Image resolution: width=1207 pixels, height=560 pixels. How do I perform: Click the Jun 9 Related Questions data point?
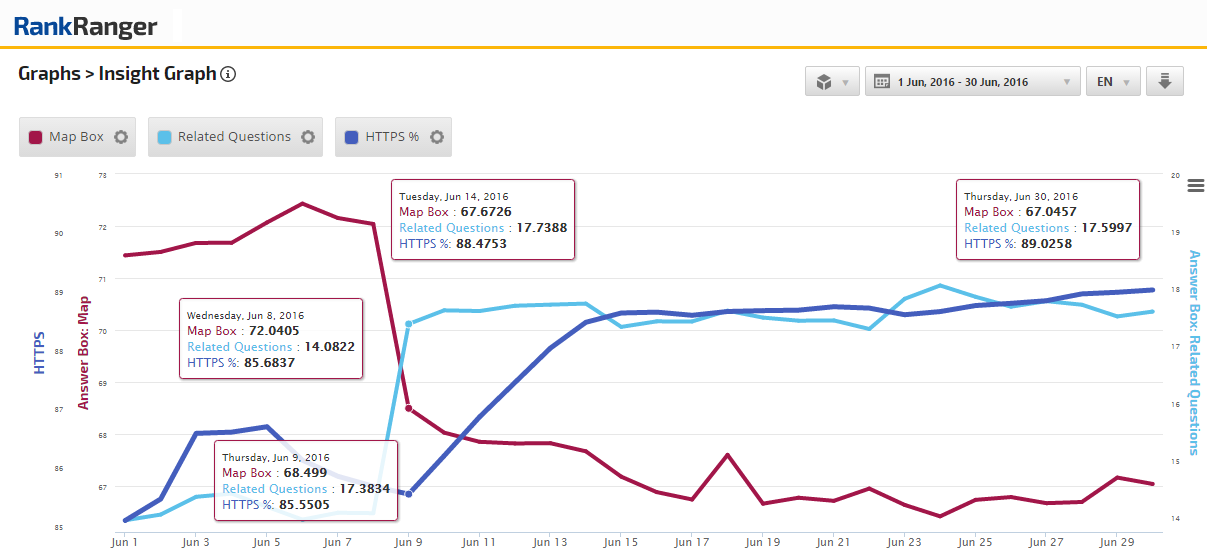coord(409,324)
